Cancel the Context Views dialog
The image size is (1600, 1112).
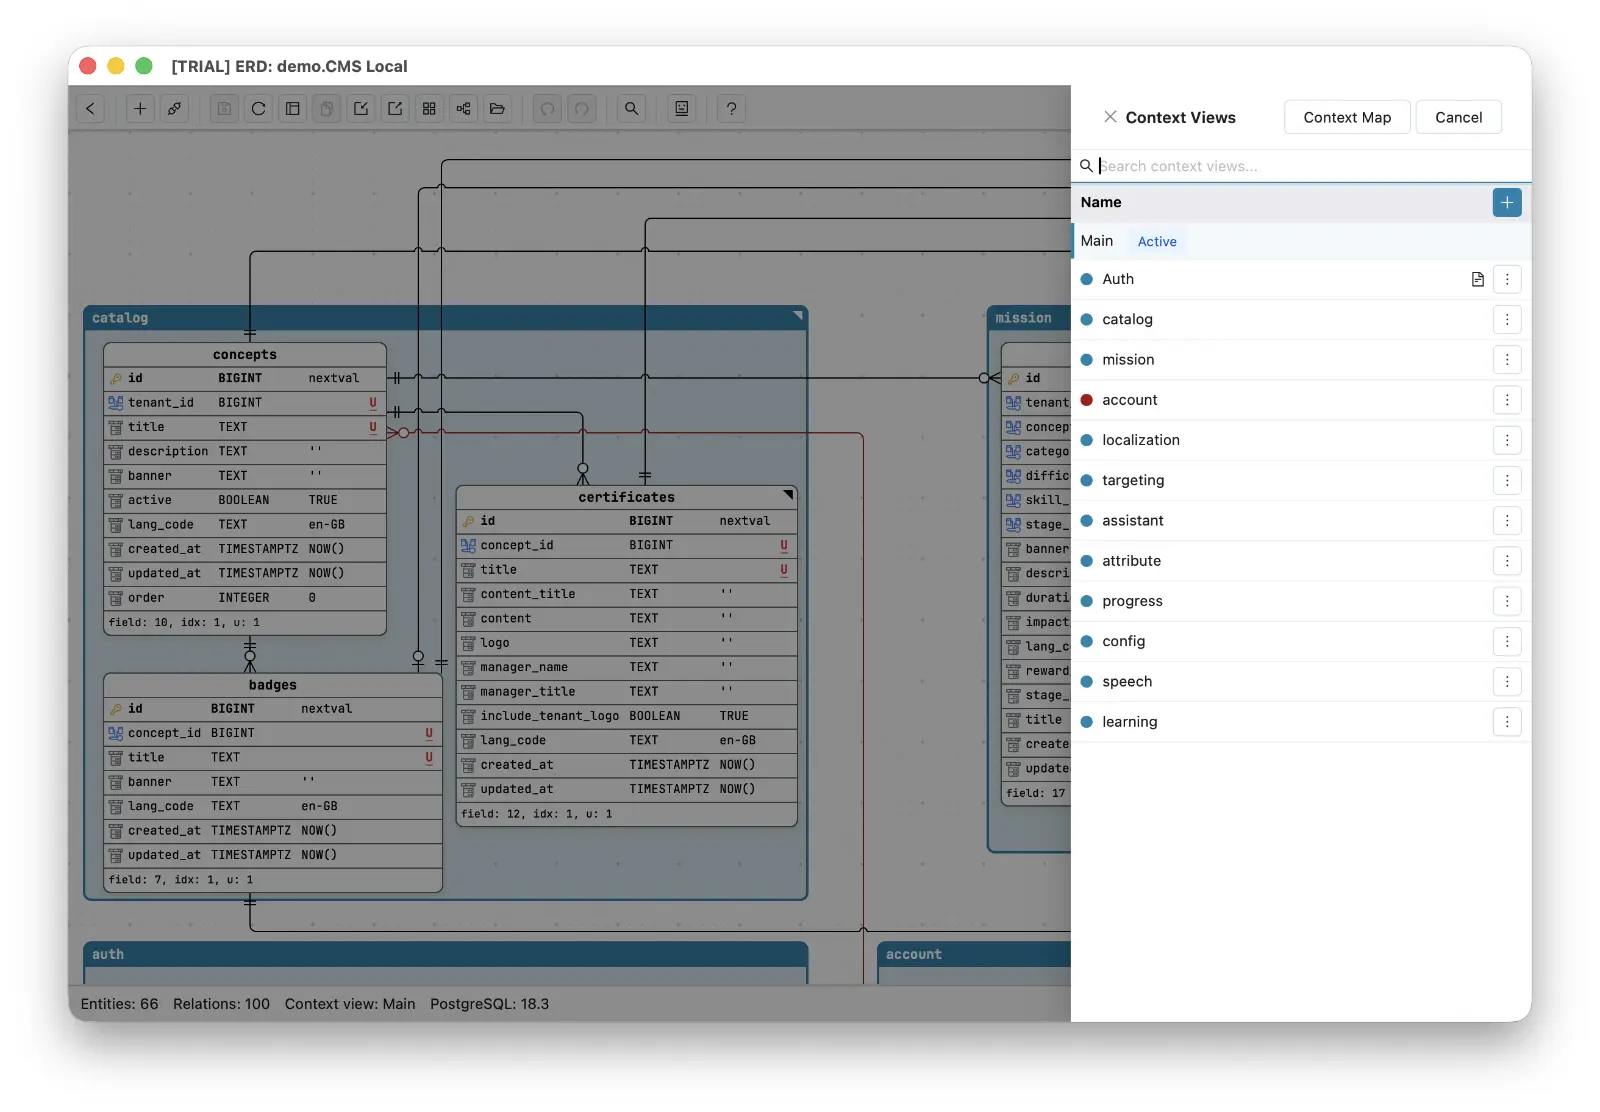[x=1459, y=117]
